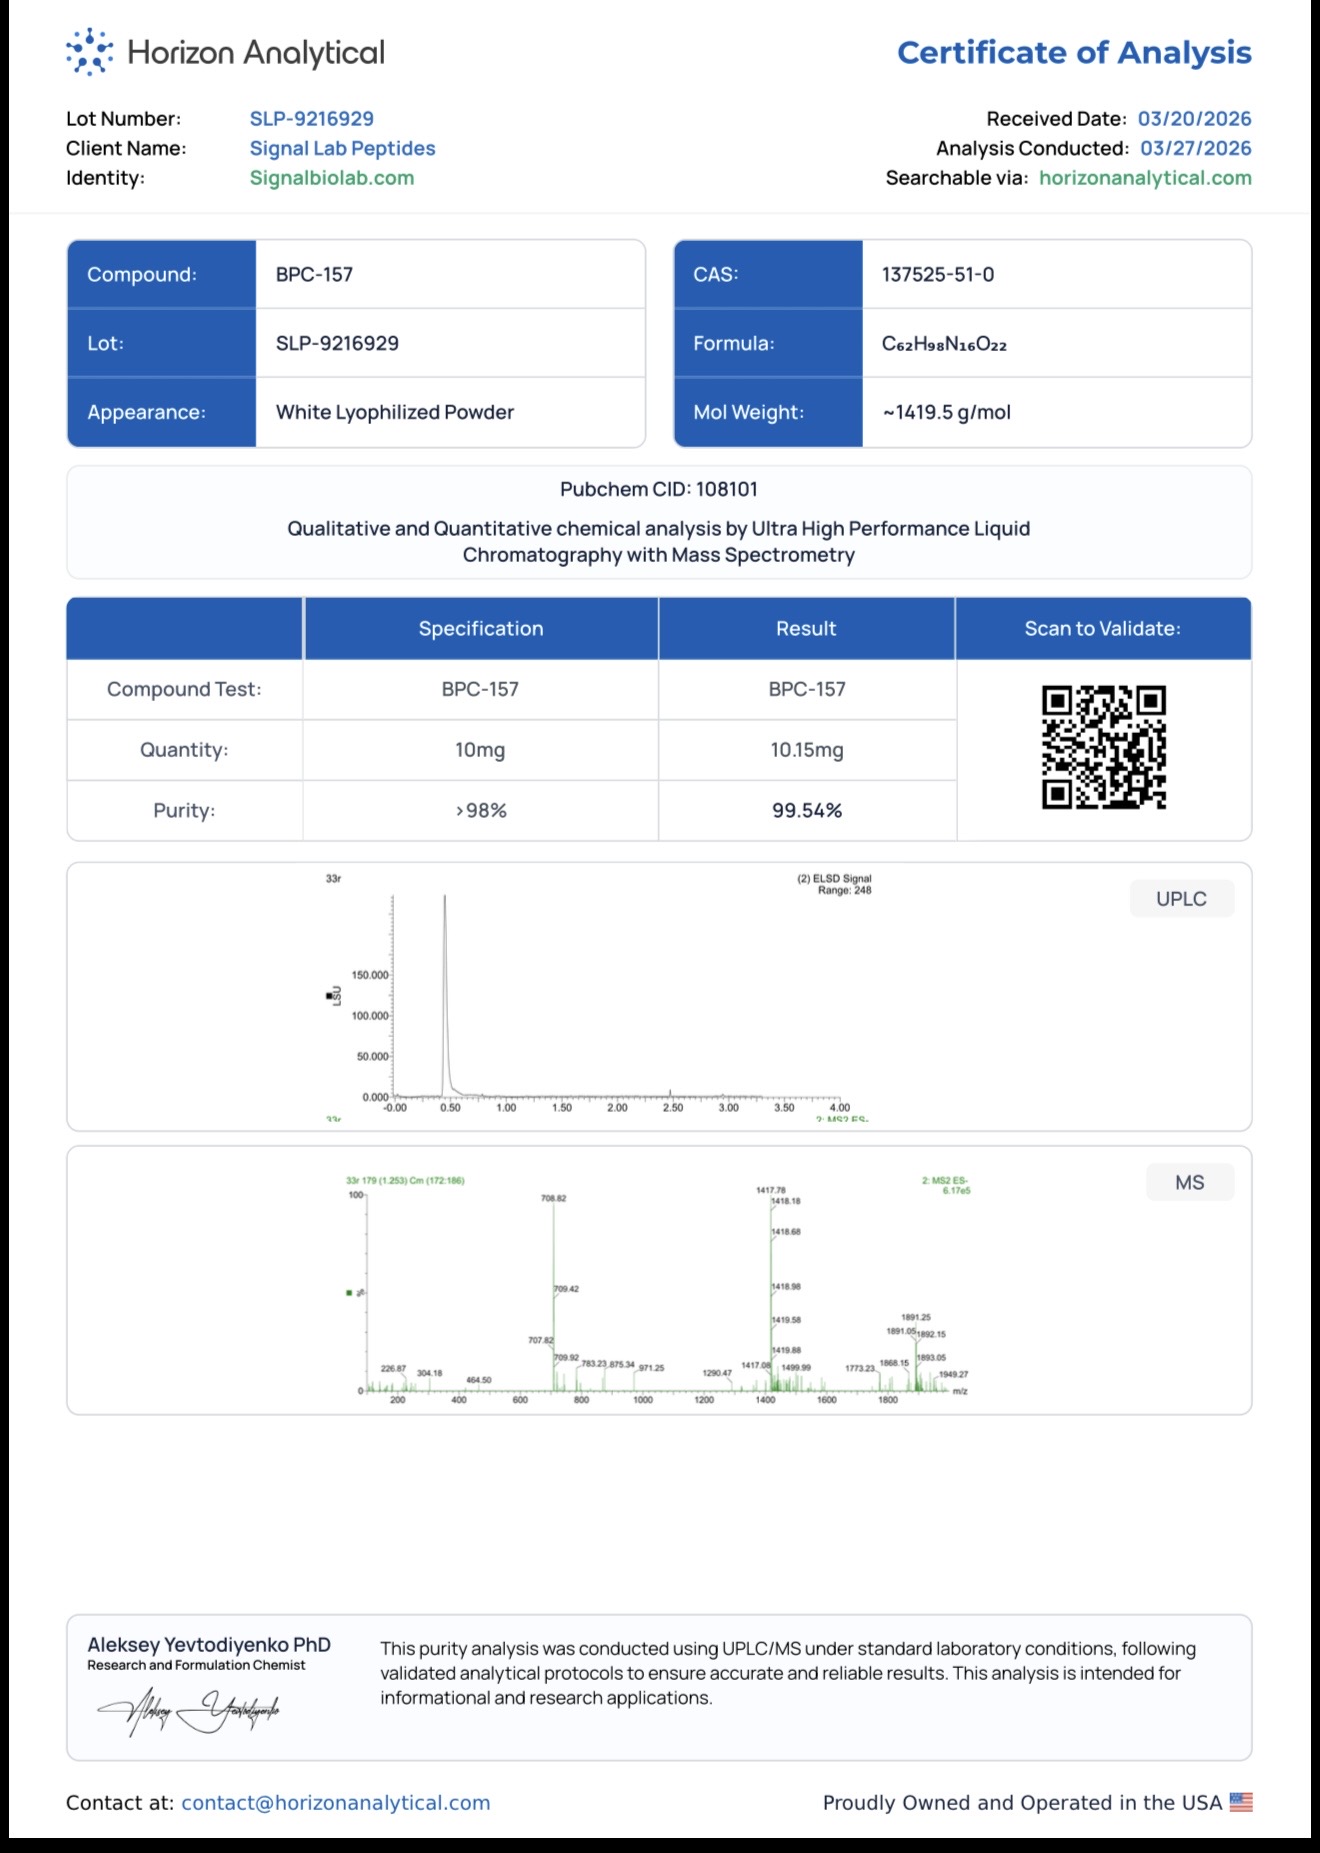Select the >98% purity specification

click(481, 810)
